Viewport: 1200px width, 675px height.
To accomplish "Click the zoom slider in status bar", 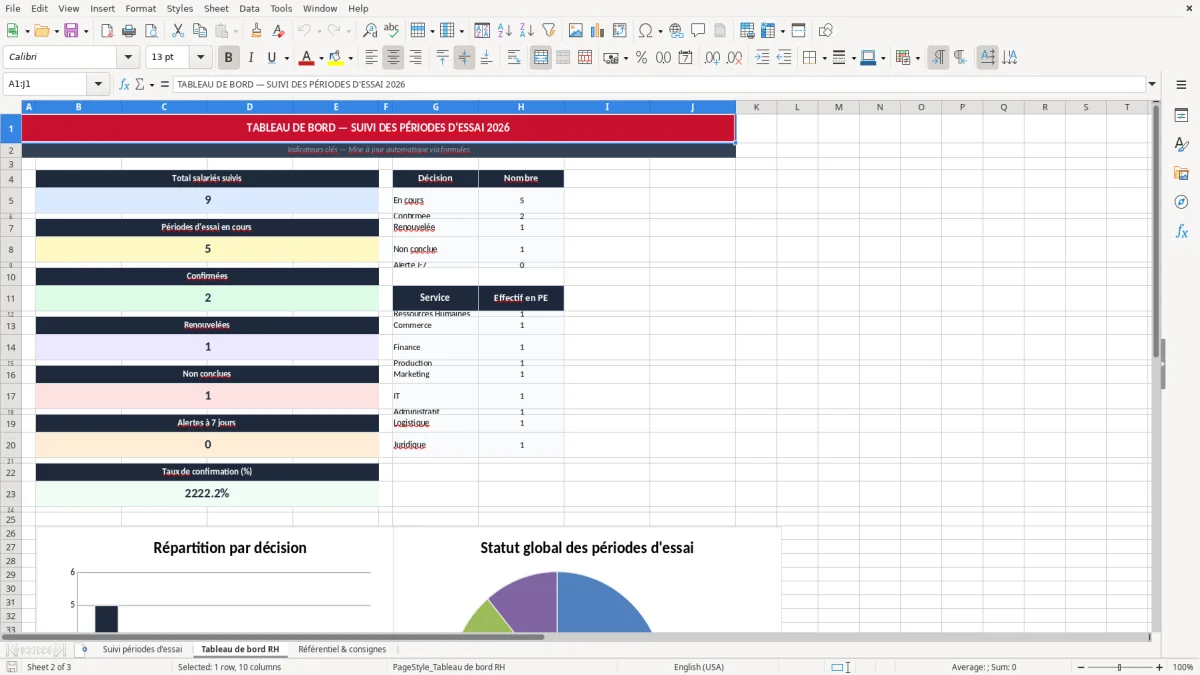I will point(1119,667).
